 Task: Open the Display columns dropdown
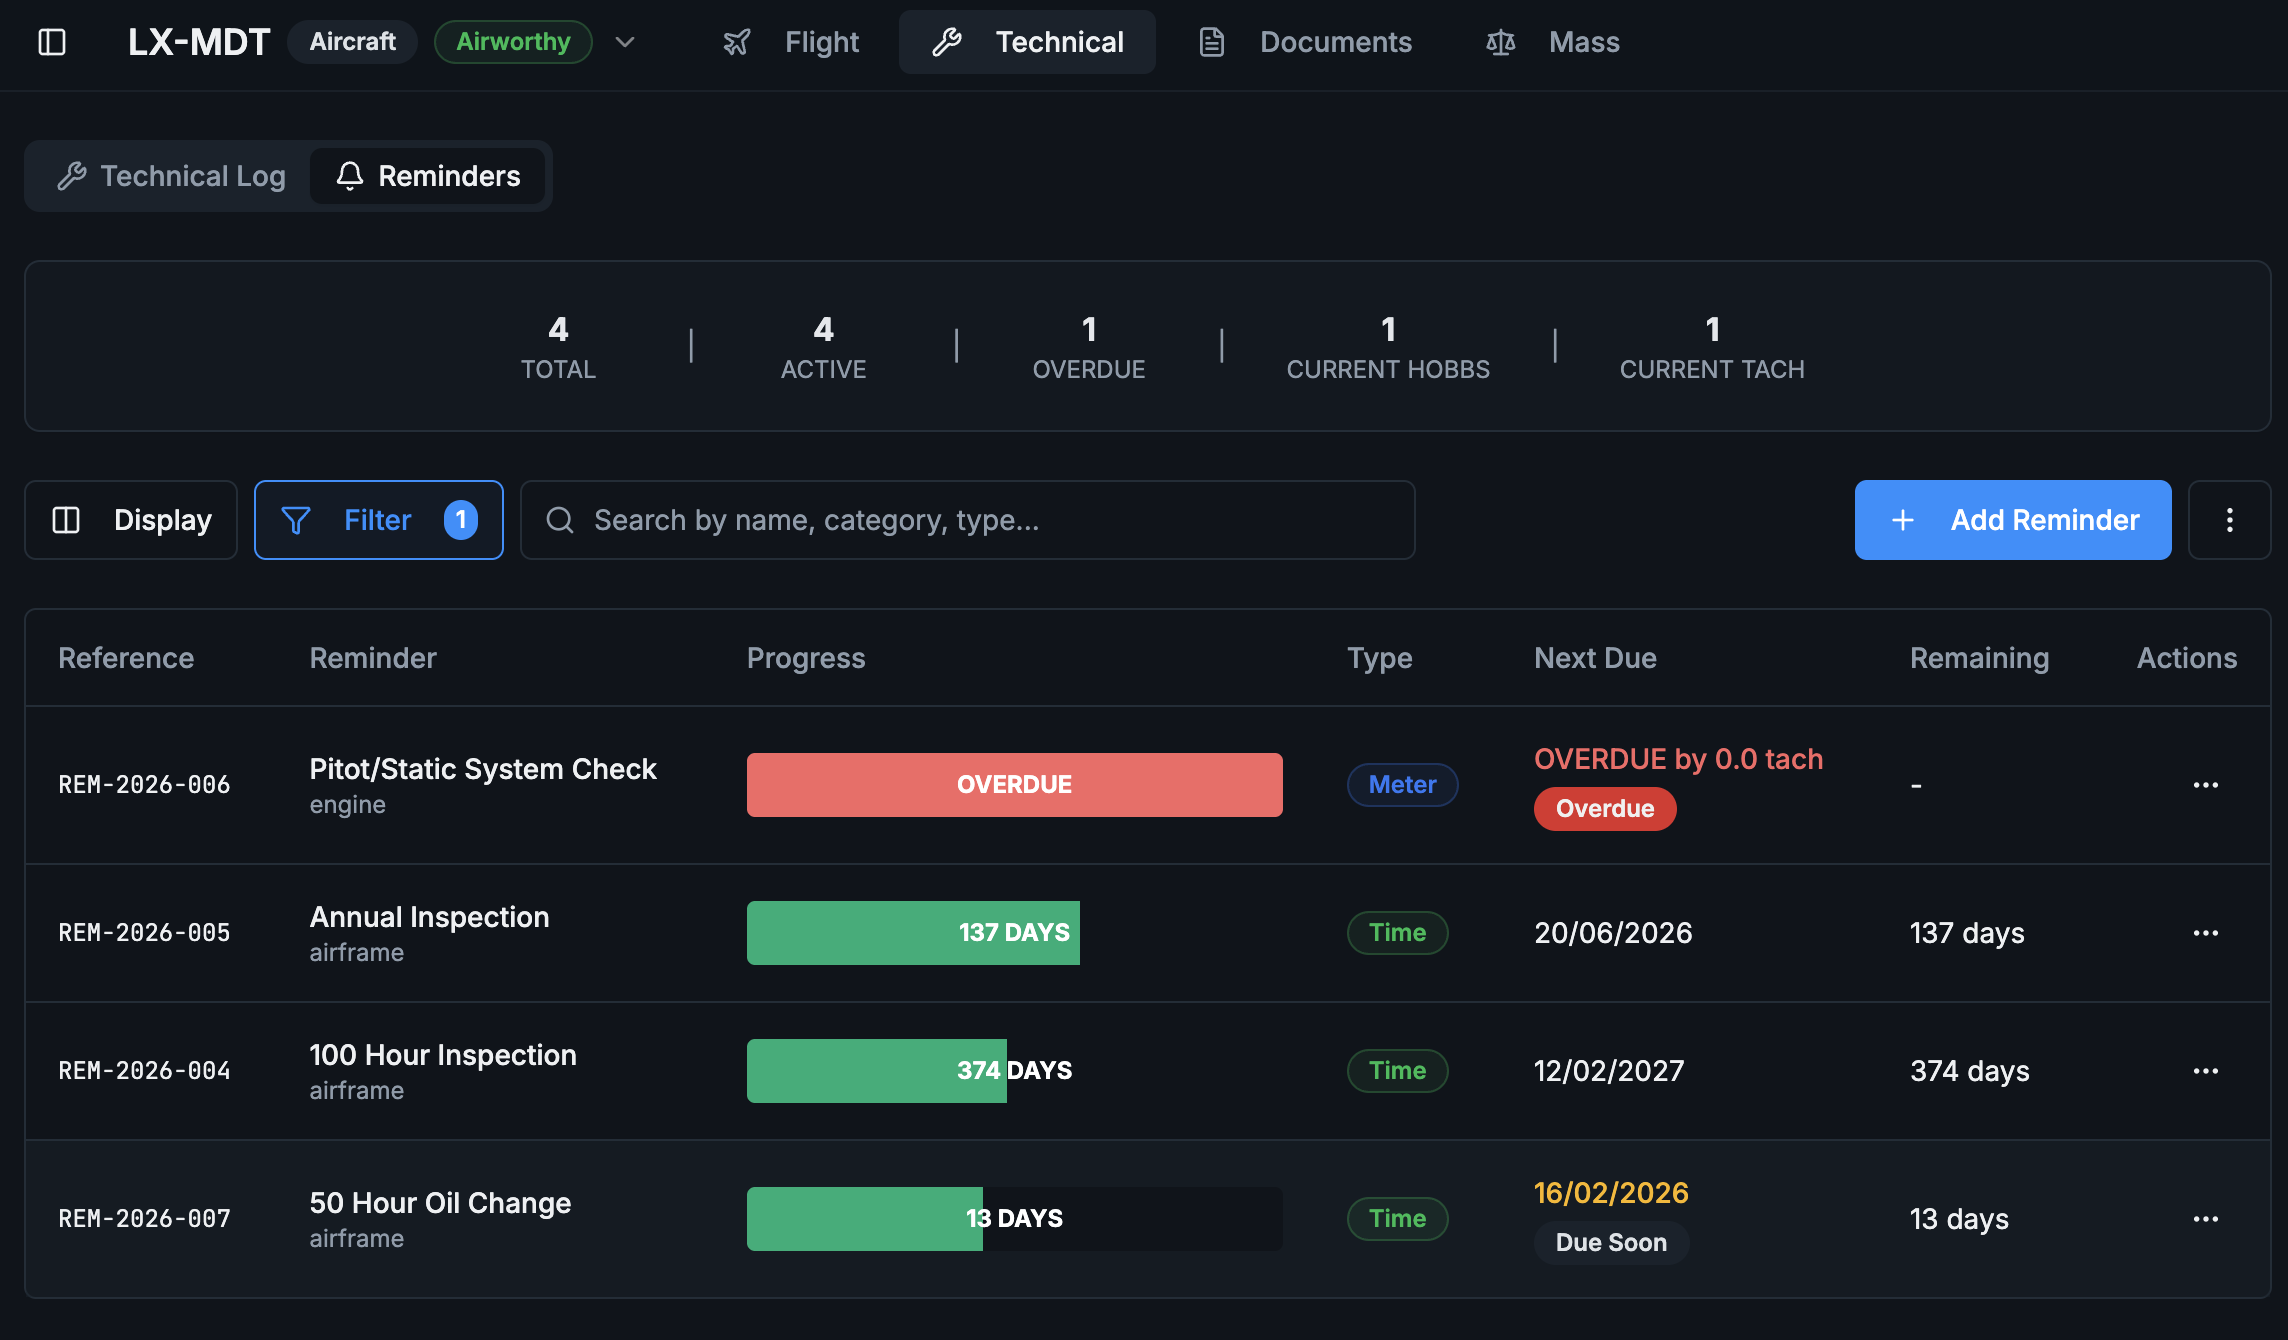(131, 520)
